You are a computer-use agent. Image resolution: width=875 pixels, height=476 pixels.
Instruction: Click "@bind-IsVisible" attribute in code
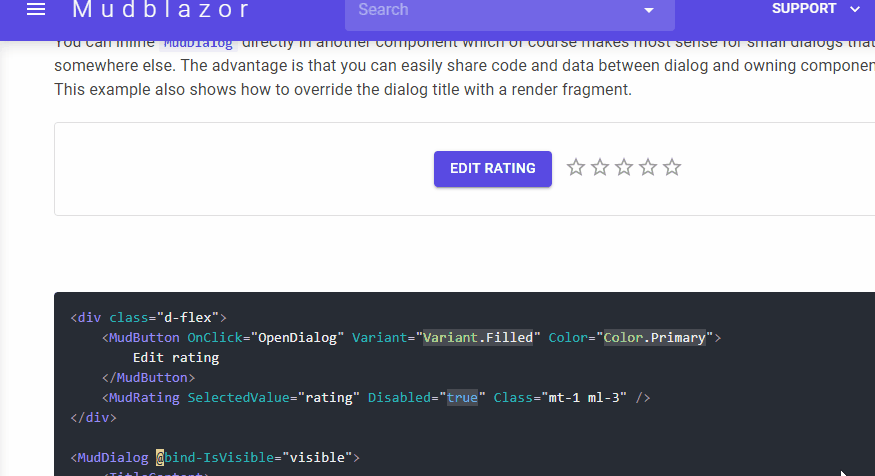pos(215,458)
